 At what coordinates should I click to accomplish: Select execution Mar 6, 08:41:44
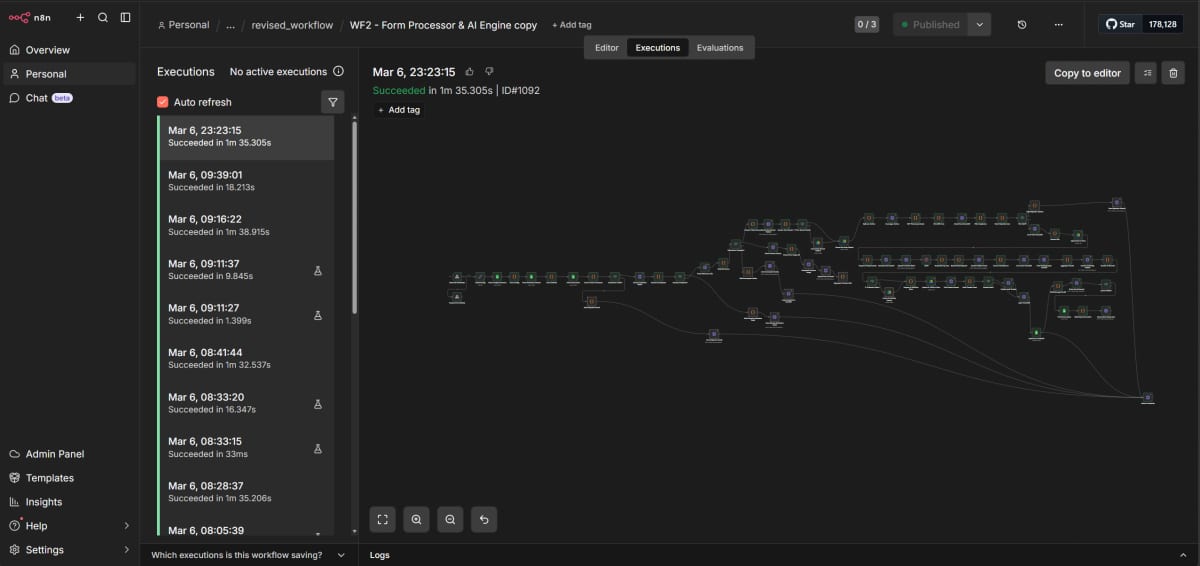coord(246,358)
